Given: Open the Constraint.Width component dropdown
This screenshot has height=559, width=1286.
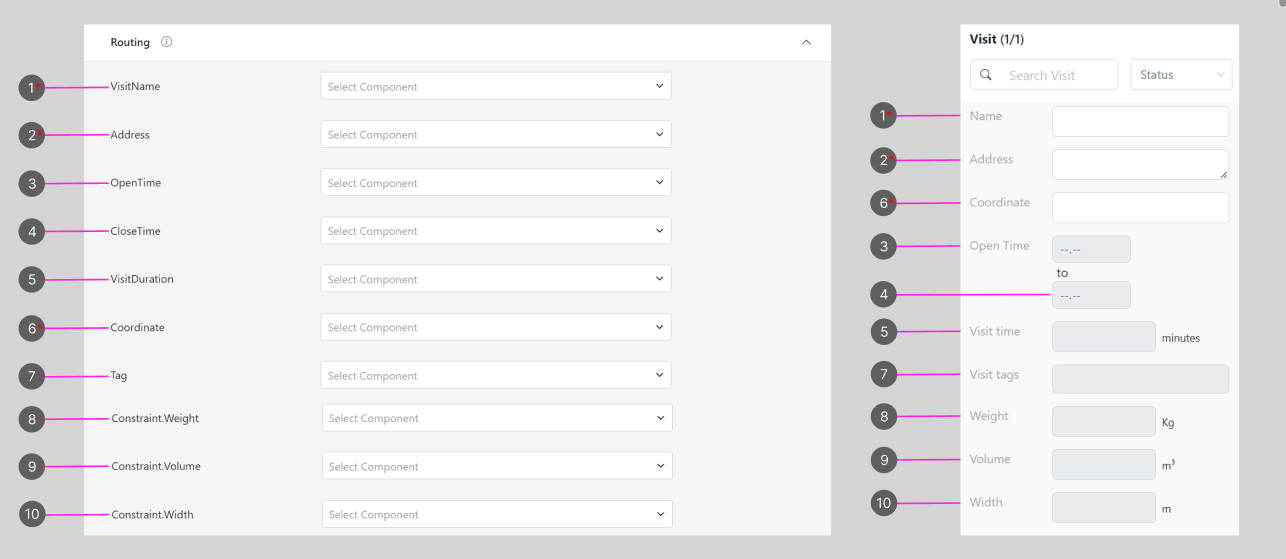Looking at the screenshot, I should (x=497, y=514).
